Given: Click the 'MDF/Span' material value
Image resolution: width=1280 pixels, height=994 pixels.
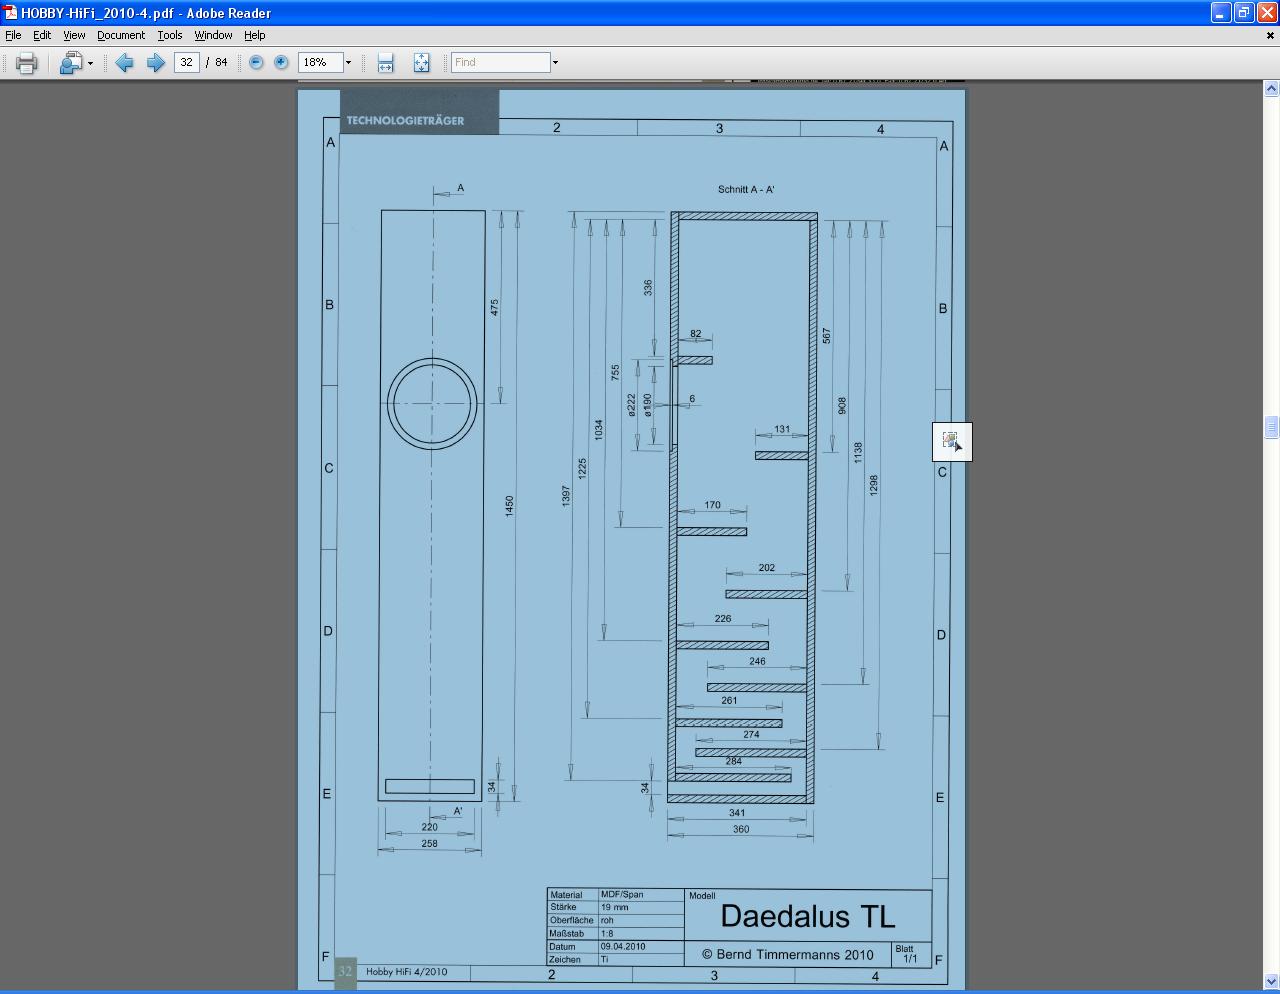Looking at the screenshot, I should pyautogui.click(x=622, y=895).
